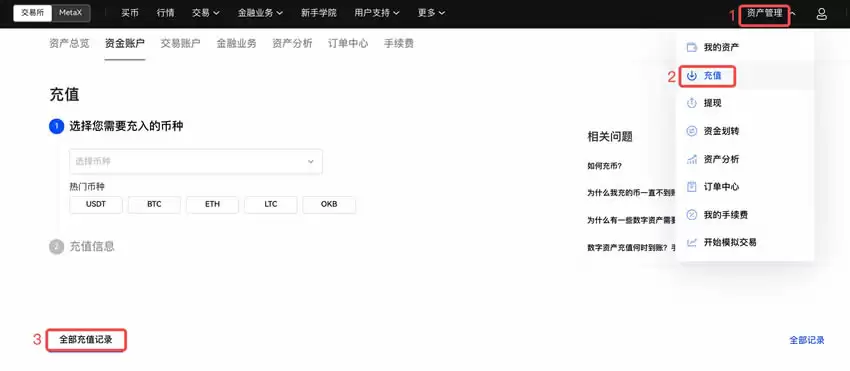The width and height of the screenshot is (850, 371).
Task: Click the transfer icon beside 资金划转
Action: click(x=692, y=131)
